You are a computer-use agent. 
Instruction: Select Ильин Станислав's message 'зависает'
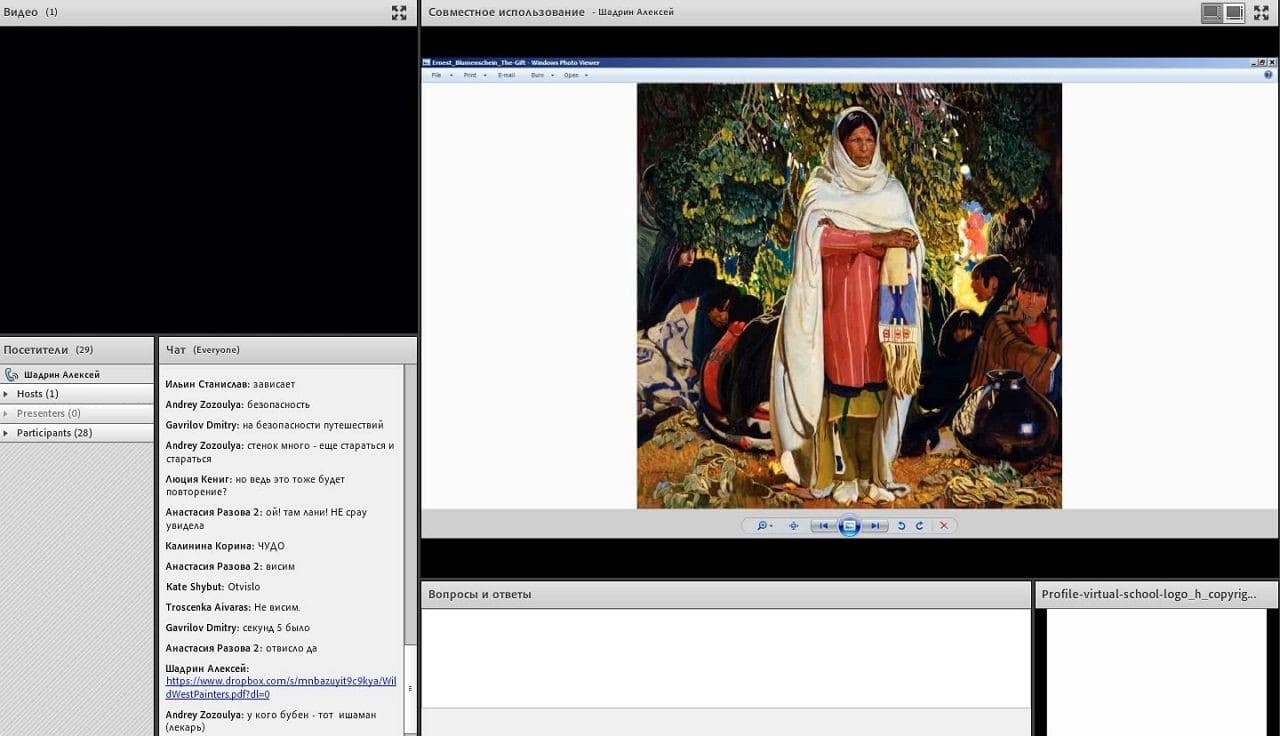[230, 384]
